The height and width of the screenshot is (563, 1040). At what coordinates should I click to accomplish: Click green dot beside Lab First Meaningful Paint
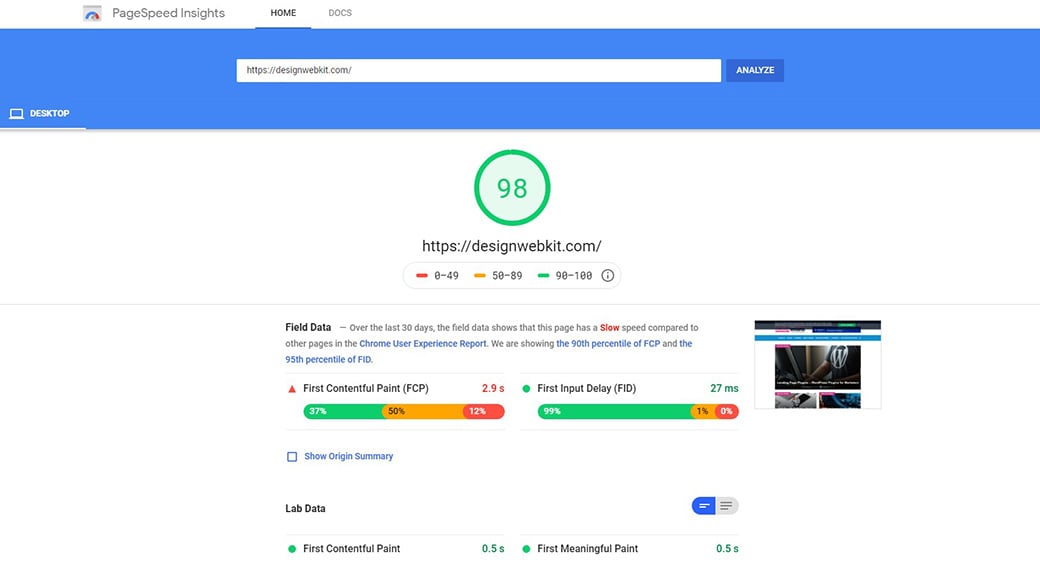(x=526, y=549)
